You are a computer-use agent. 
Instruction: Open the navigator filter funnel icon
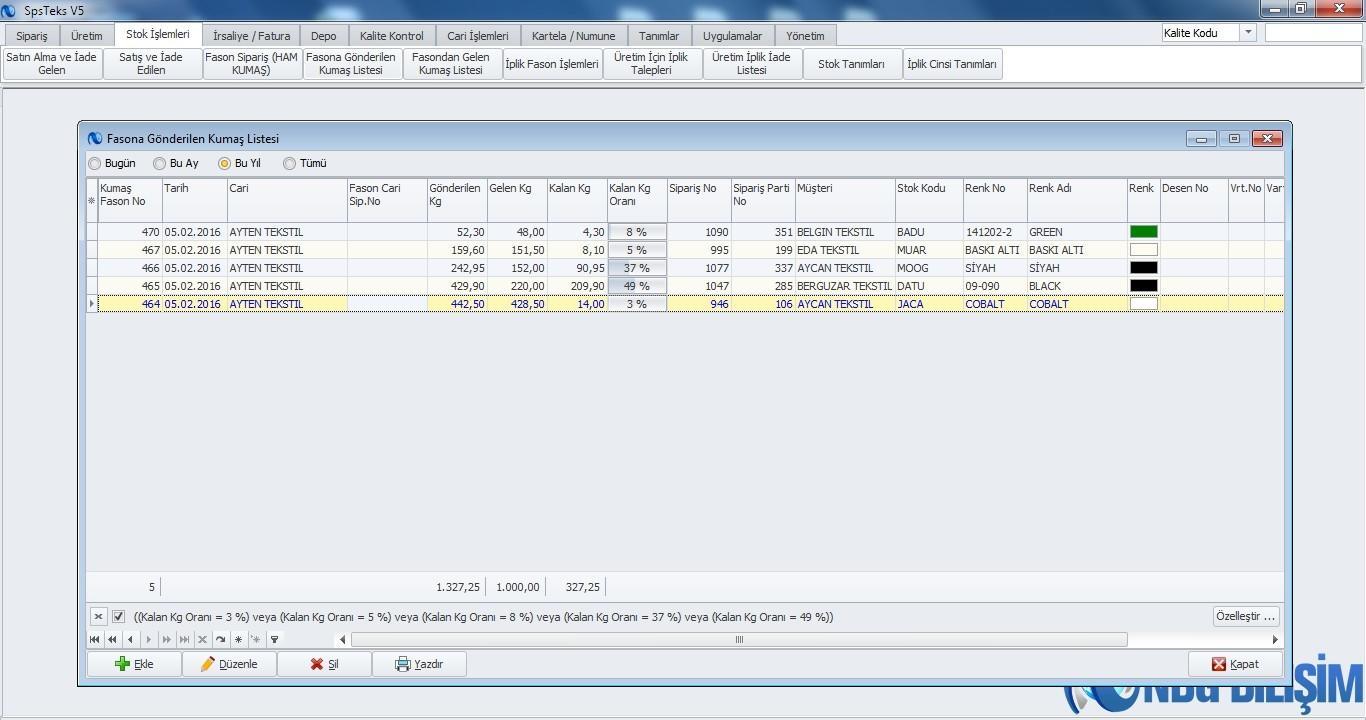coord(274,639)
